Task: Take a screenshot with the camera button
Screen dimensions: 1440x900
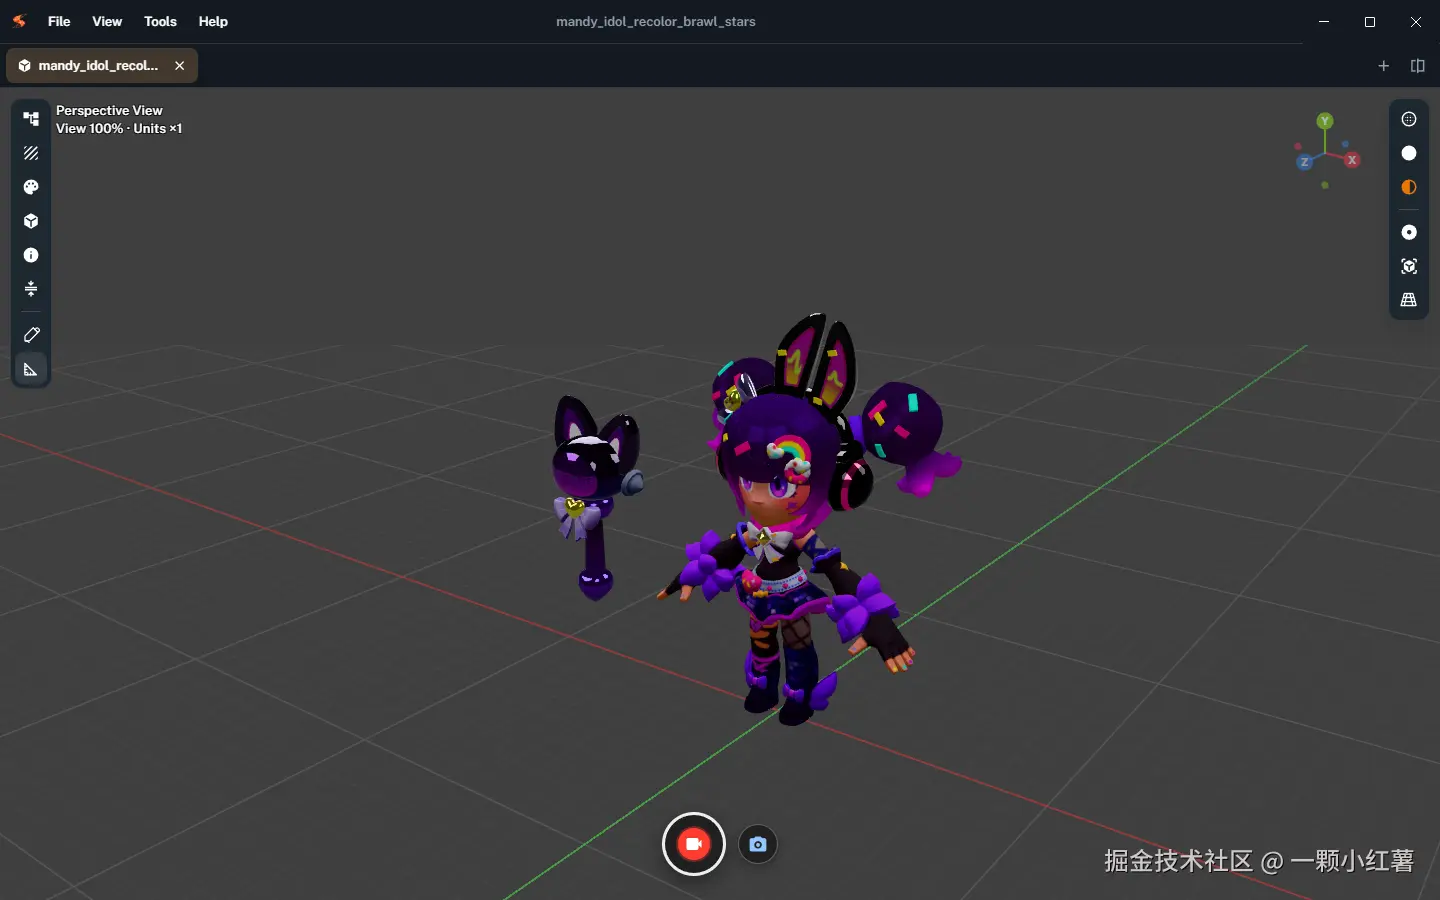Action: coord(758,844)
